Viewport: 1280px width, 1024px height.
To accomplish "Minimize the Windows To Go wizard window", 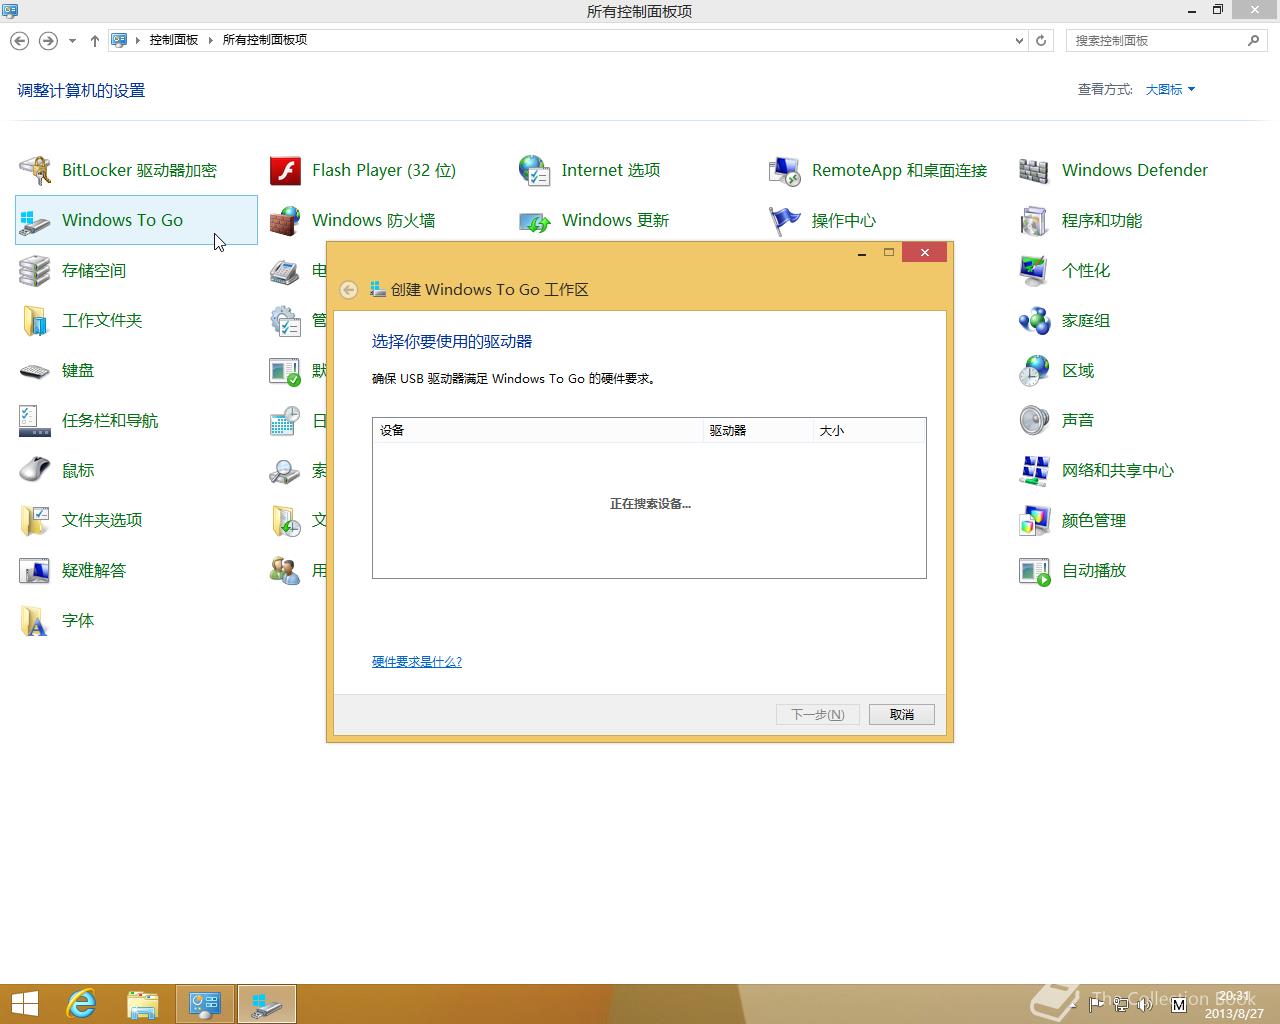I will (861, 253).
